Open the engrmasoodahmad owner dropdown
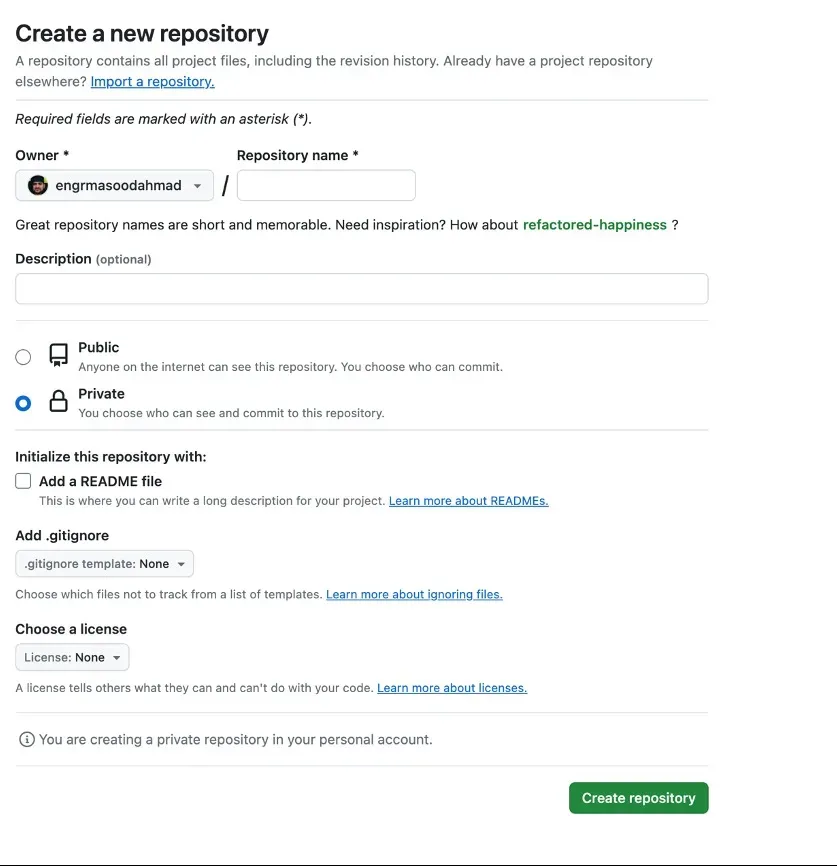837x866 pixels. coord(114,185)
